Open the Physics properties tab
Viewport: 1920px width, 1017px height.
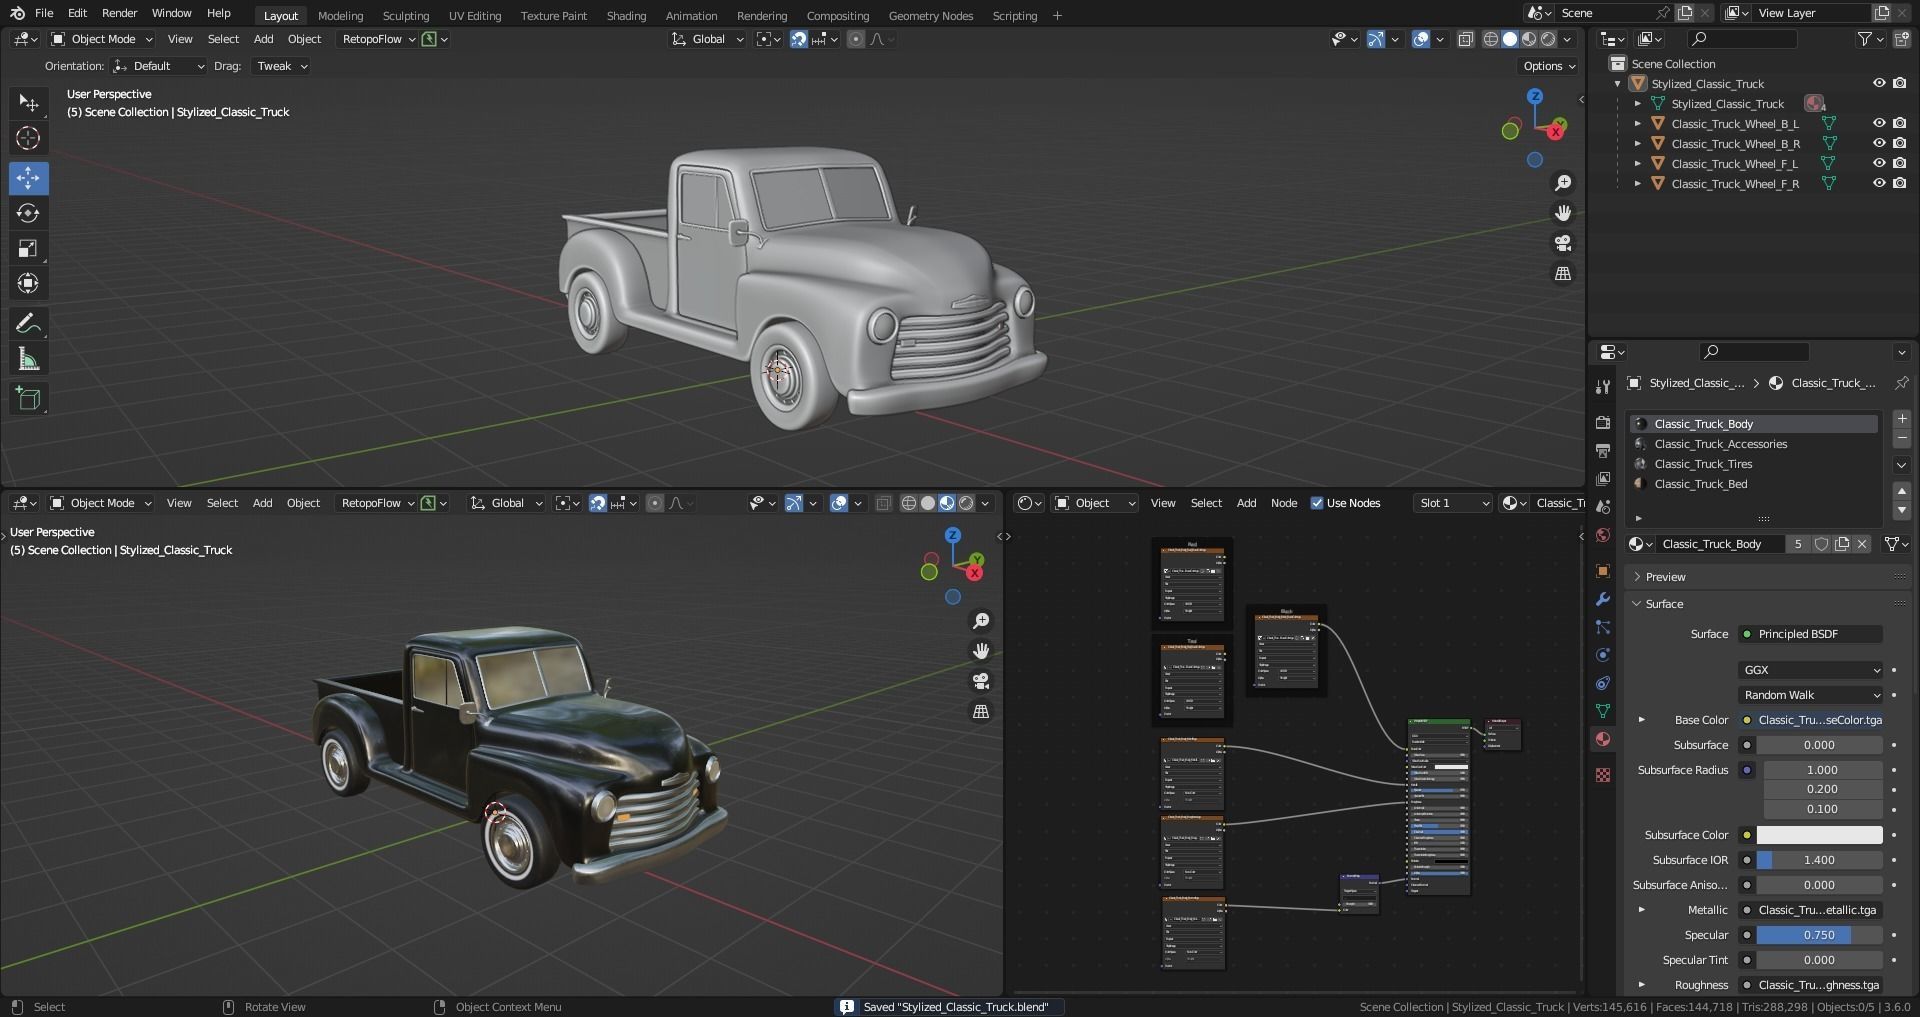[x=1603, y=655]
